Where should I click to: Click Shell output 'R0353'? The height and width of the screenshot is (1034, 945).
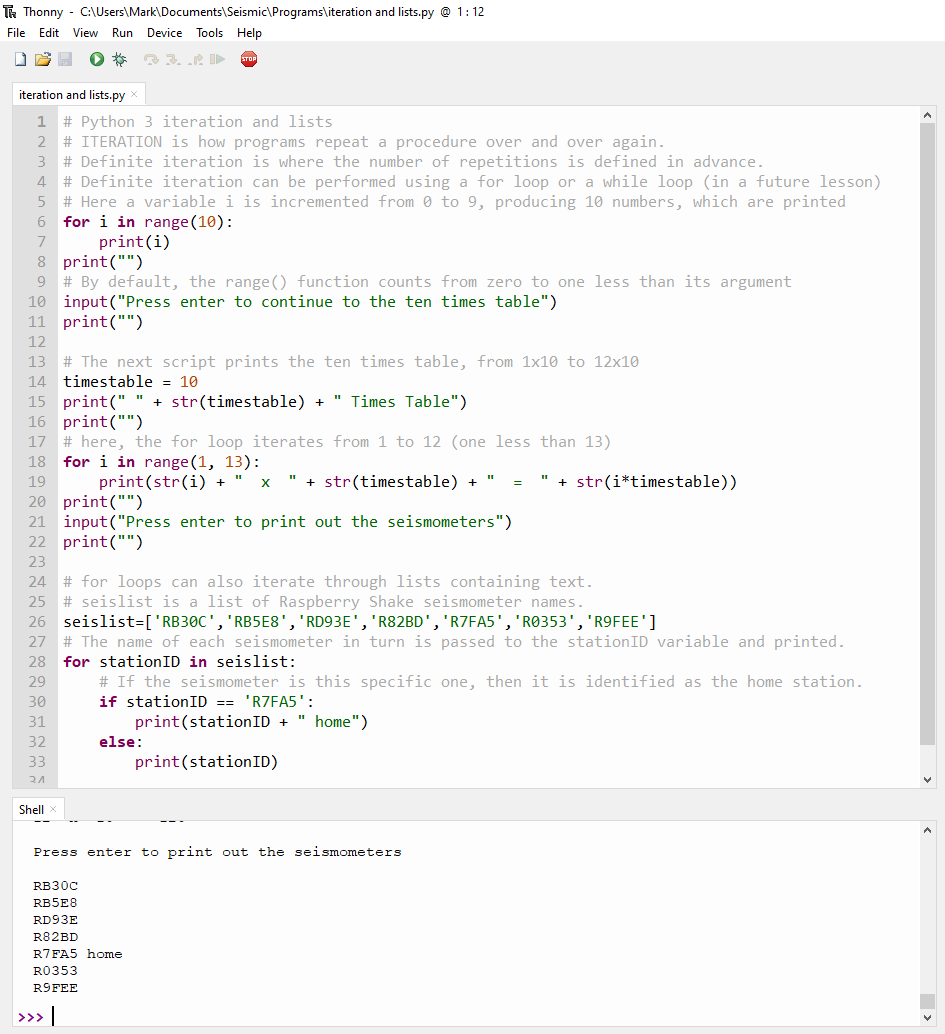point(55,971)
